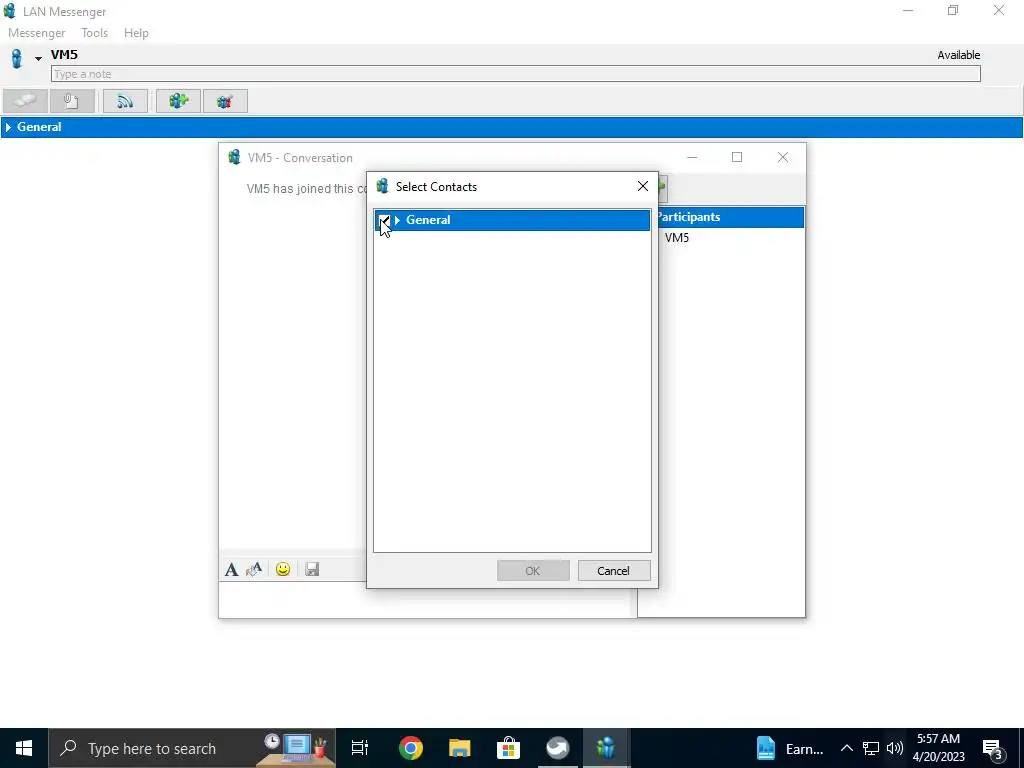Click VM5 user name in main window

click(64, 54)
